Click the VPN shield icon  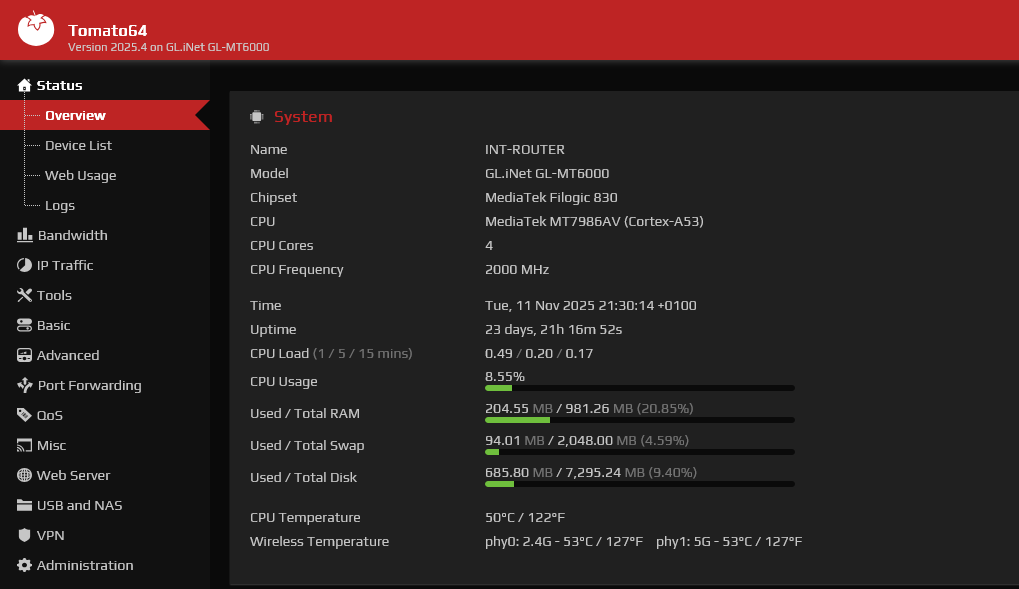(24, 535)
